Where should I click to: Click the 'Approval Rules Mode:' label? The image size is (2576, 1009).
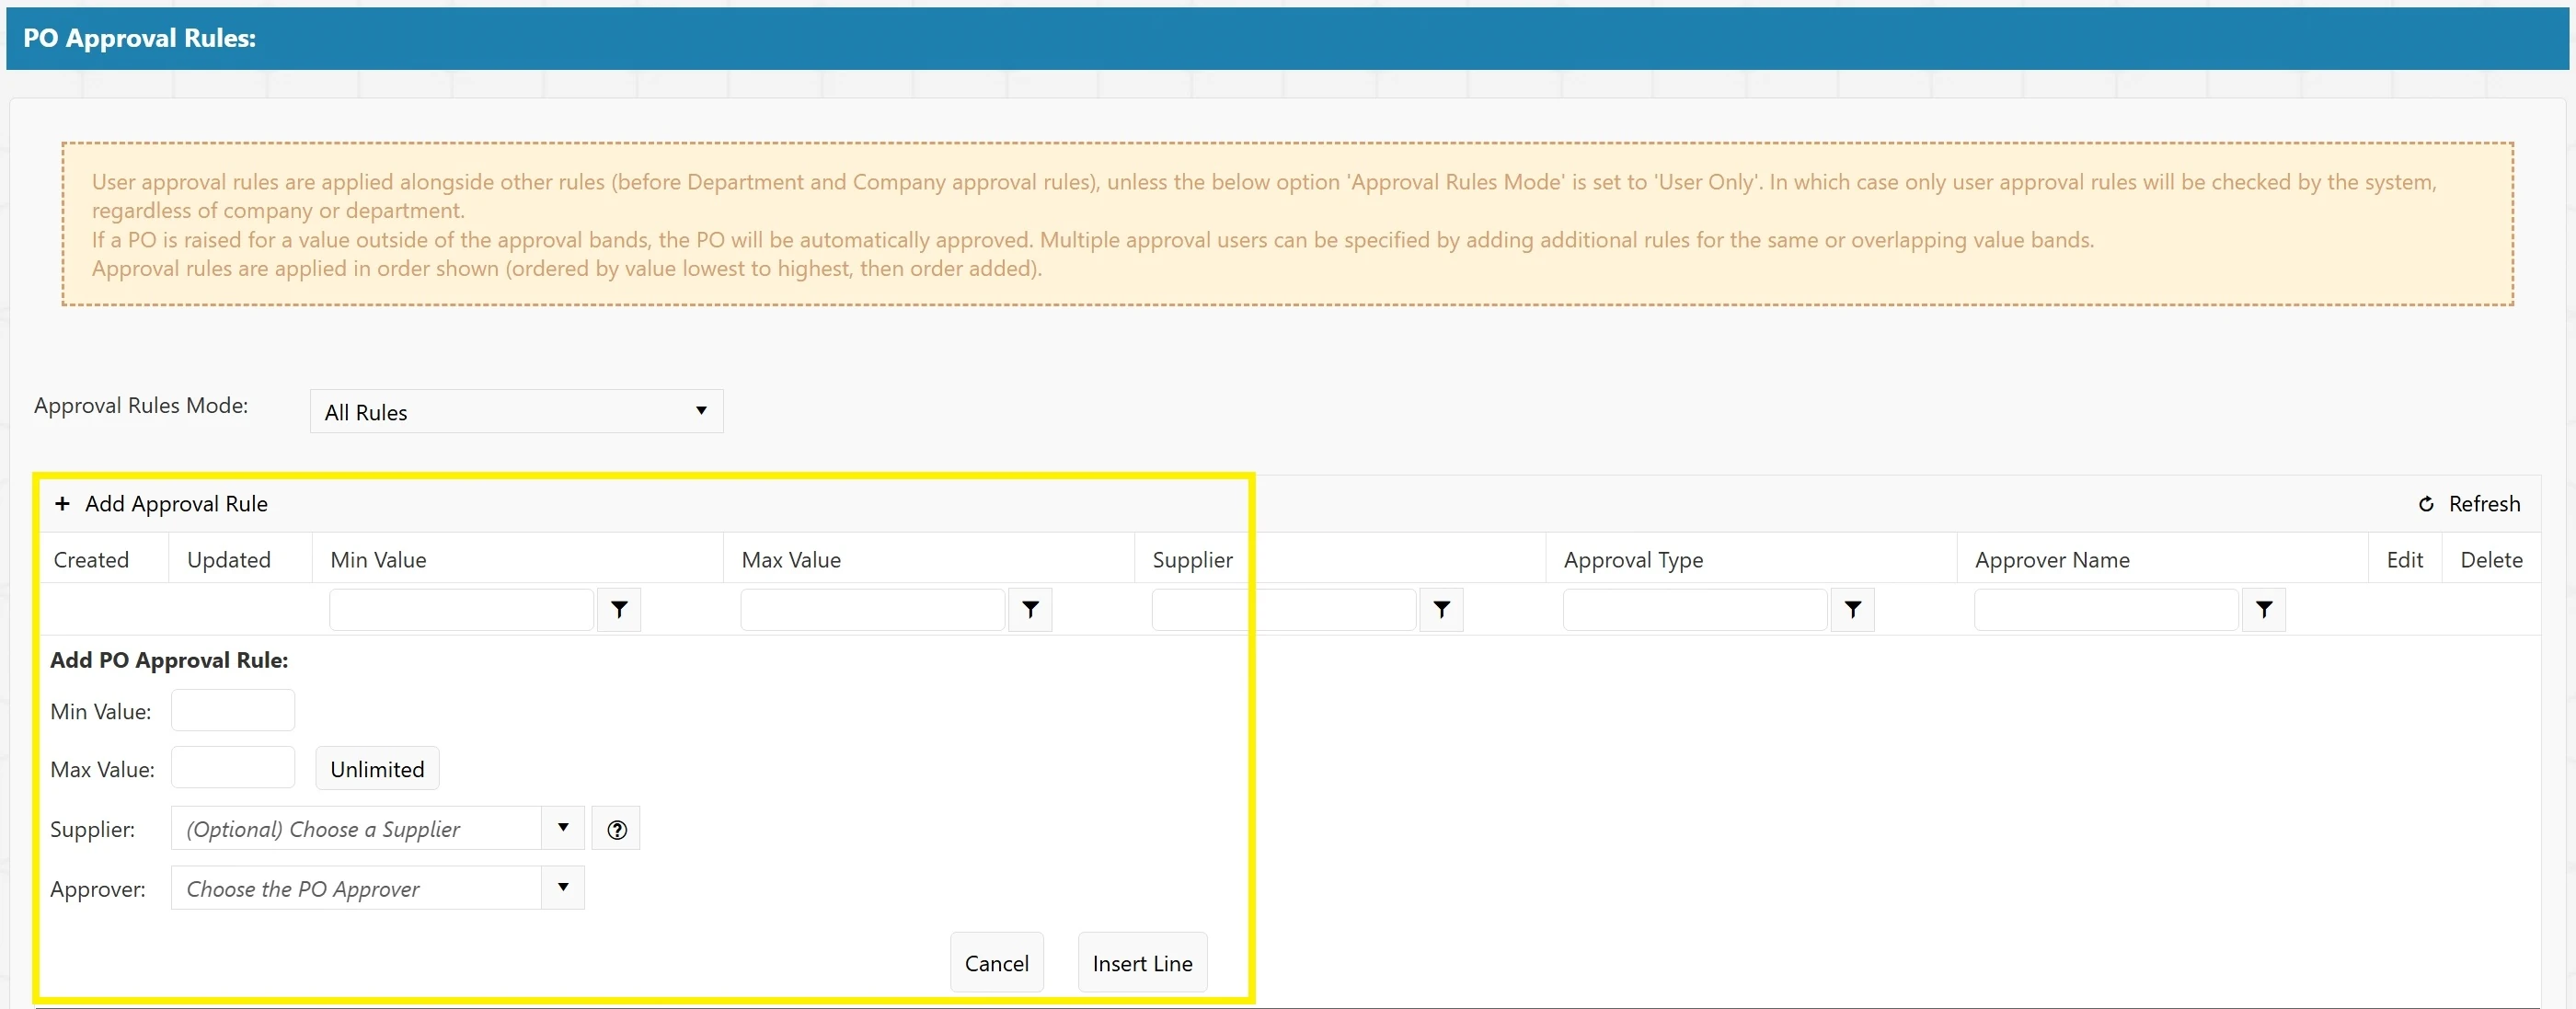click(x=141, y=405)
